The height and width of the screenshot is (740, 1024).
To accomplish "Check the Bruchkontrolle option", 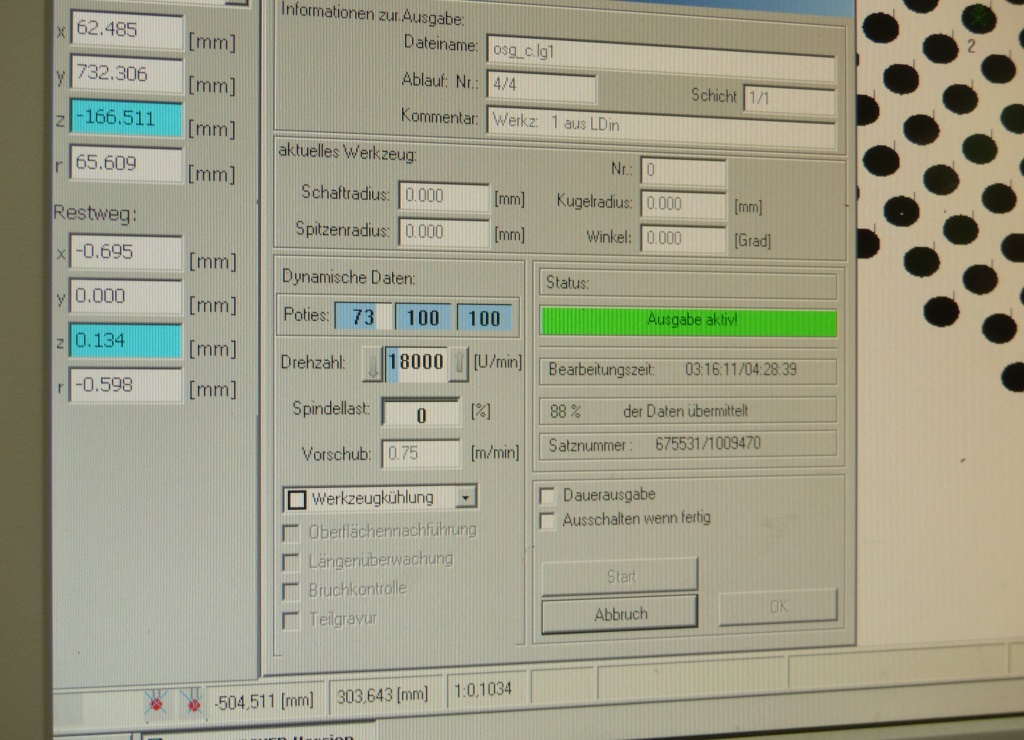I will tap(292, 590).
